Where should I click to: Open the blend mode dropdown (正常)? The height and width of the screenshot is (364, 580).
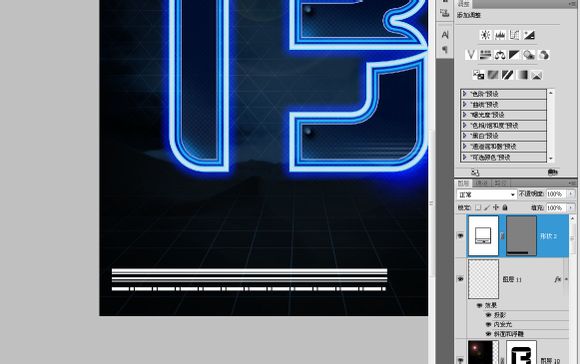coord(486,194)
